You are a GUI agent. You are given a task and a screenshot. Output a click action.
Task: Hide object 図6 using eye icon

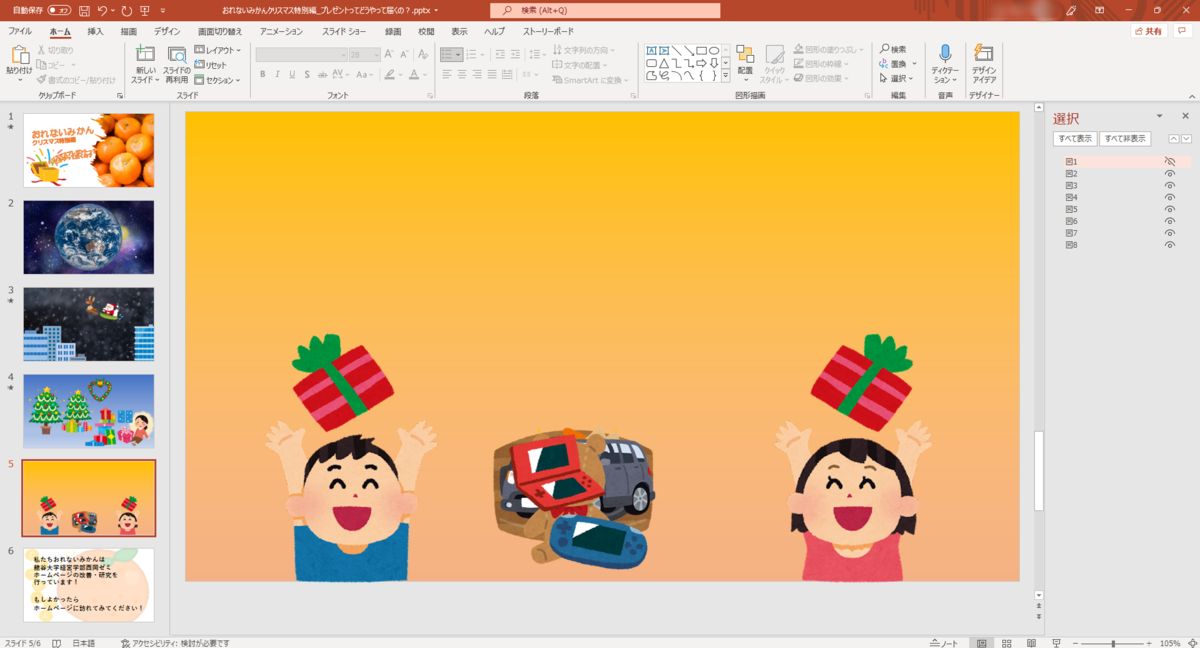tap(1169, 221)
